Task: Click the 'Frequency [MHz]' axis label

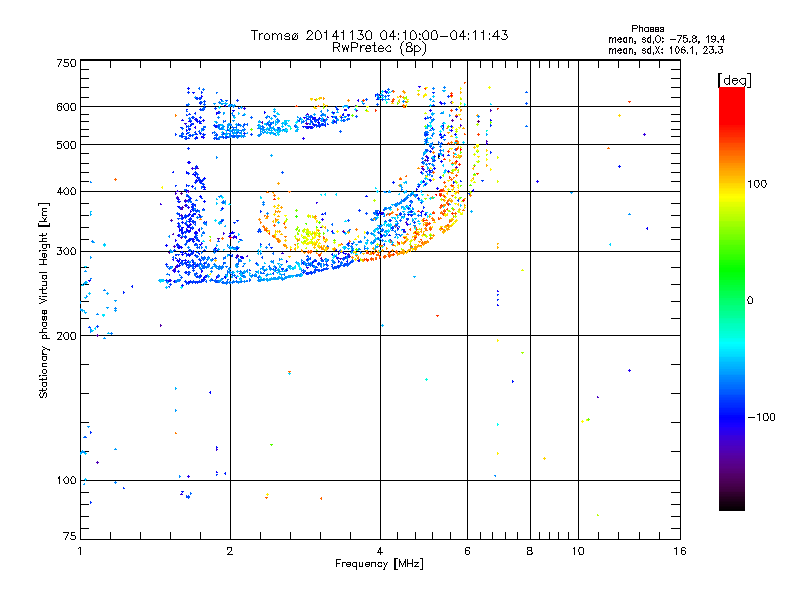Action: [379, 564]
